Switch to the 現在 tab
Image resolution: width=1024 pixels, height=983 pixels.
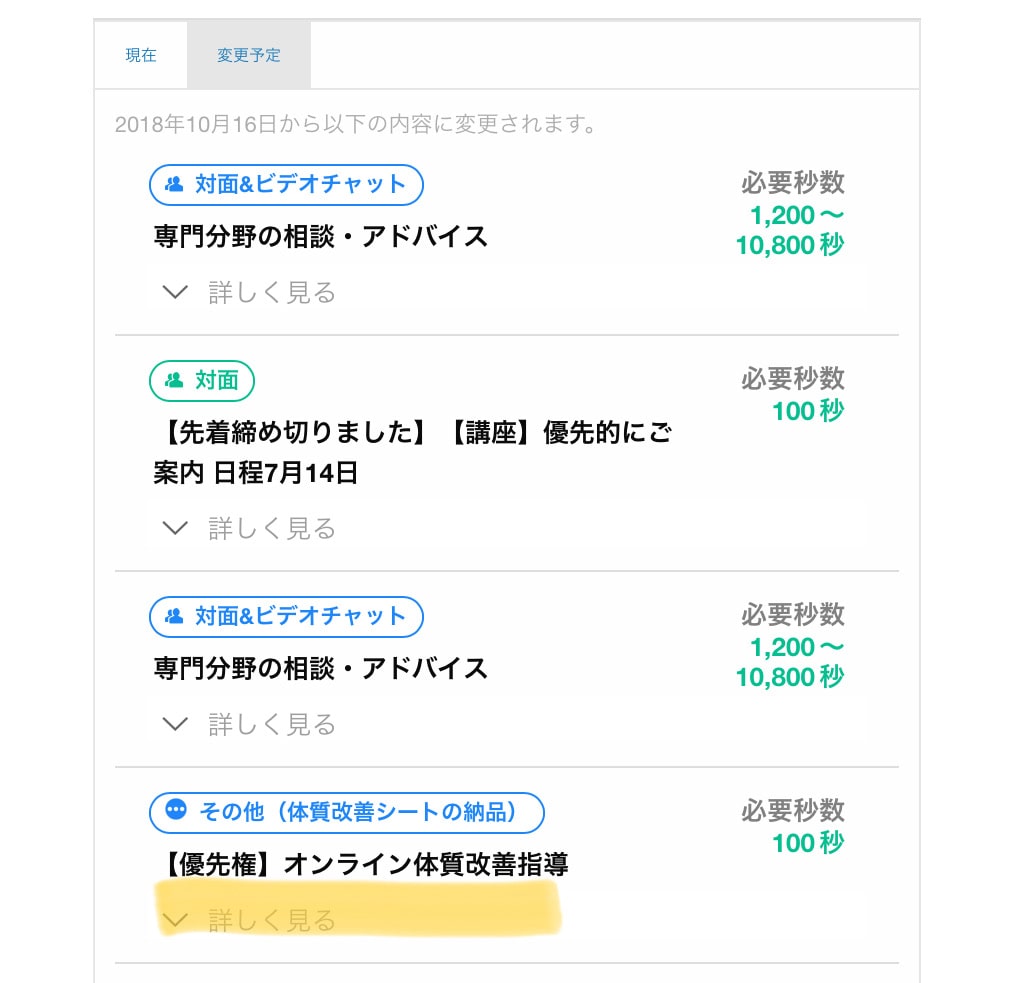pos(141,56)
